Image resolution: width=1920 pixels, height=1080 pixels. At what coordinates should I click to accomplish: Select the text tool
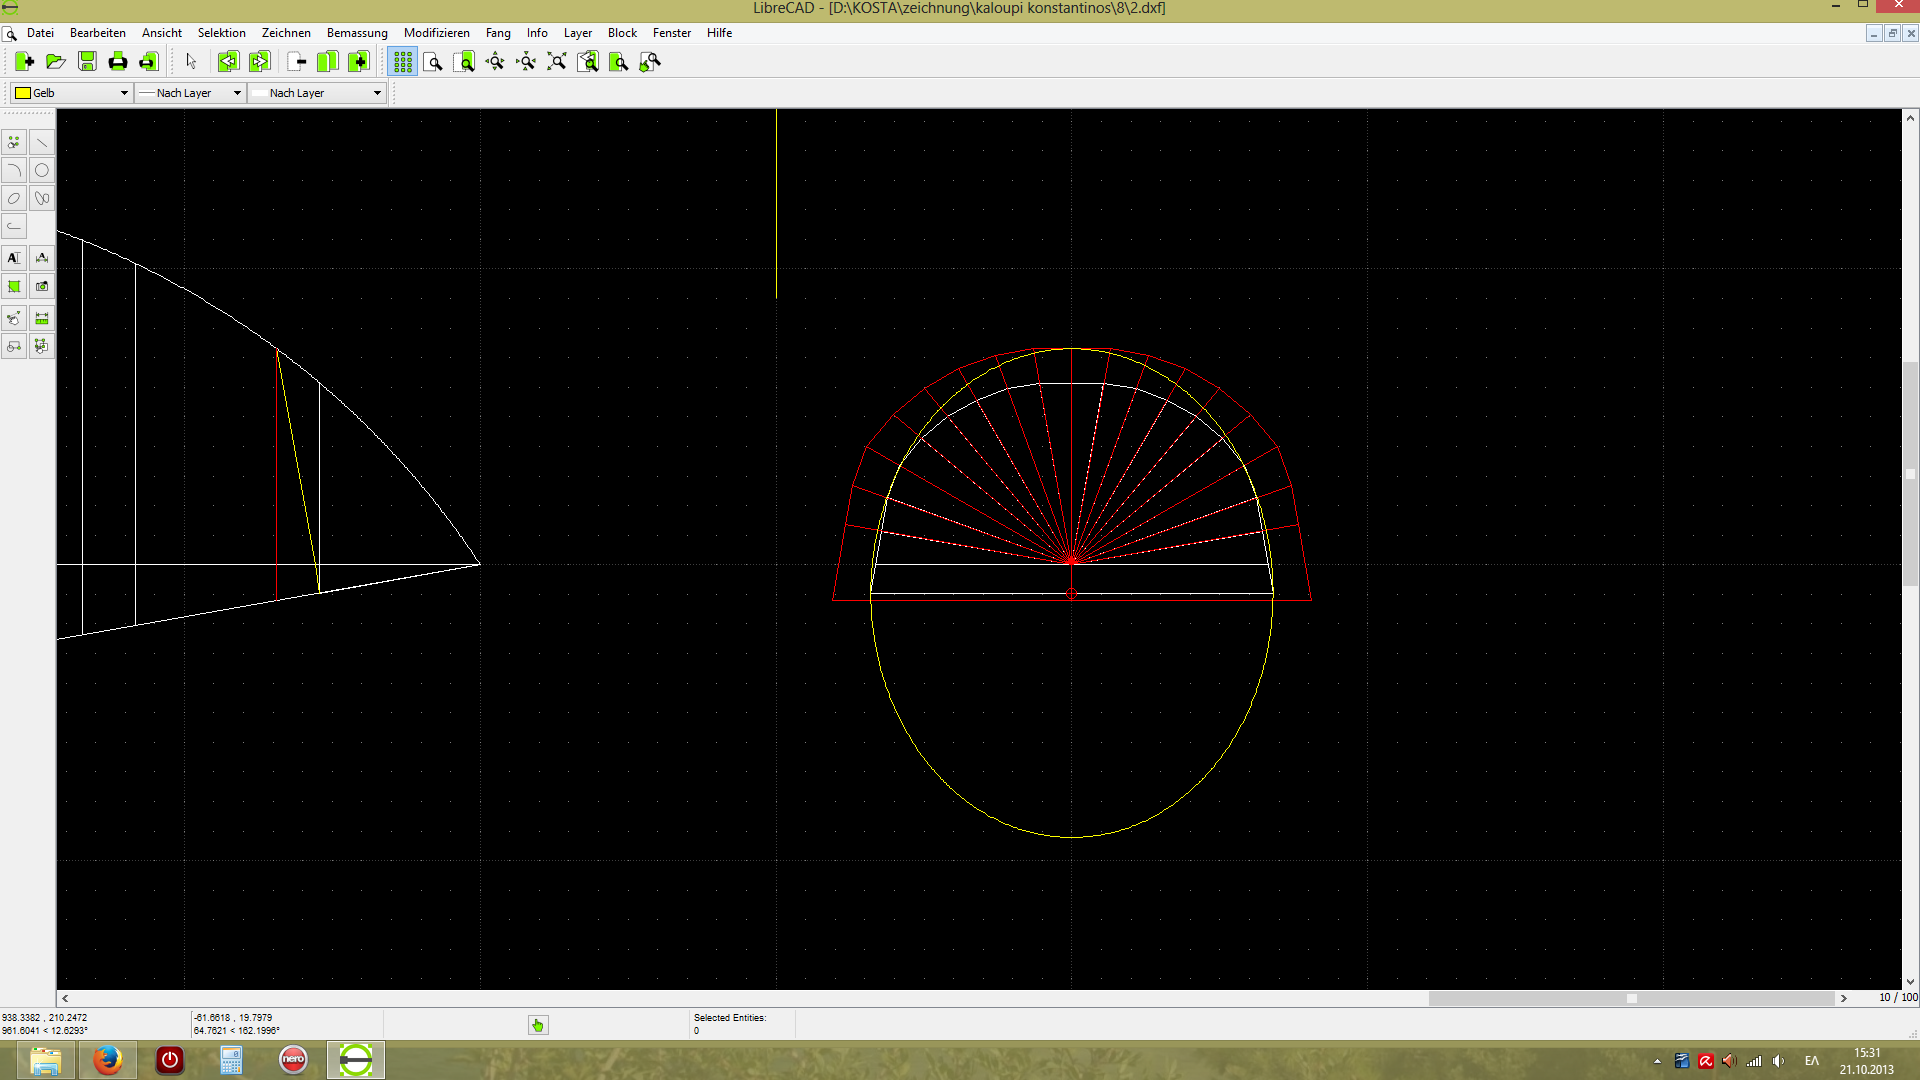click(14, 258)
